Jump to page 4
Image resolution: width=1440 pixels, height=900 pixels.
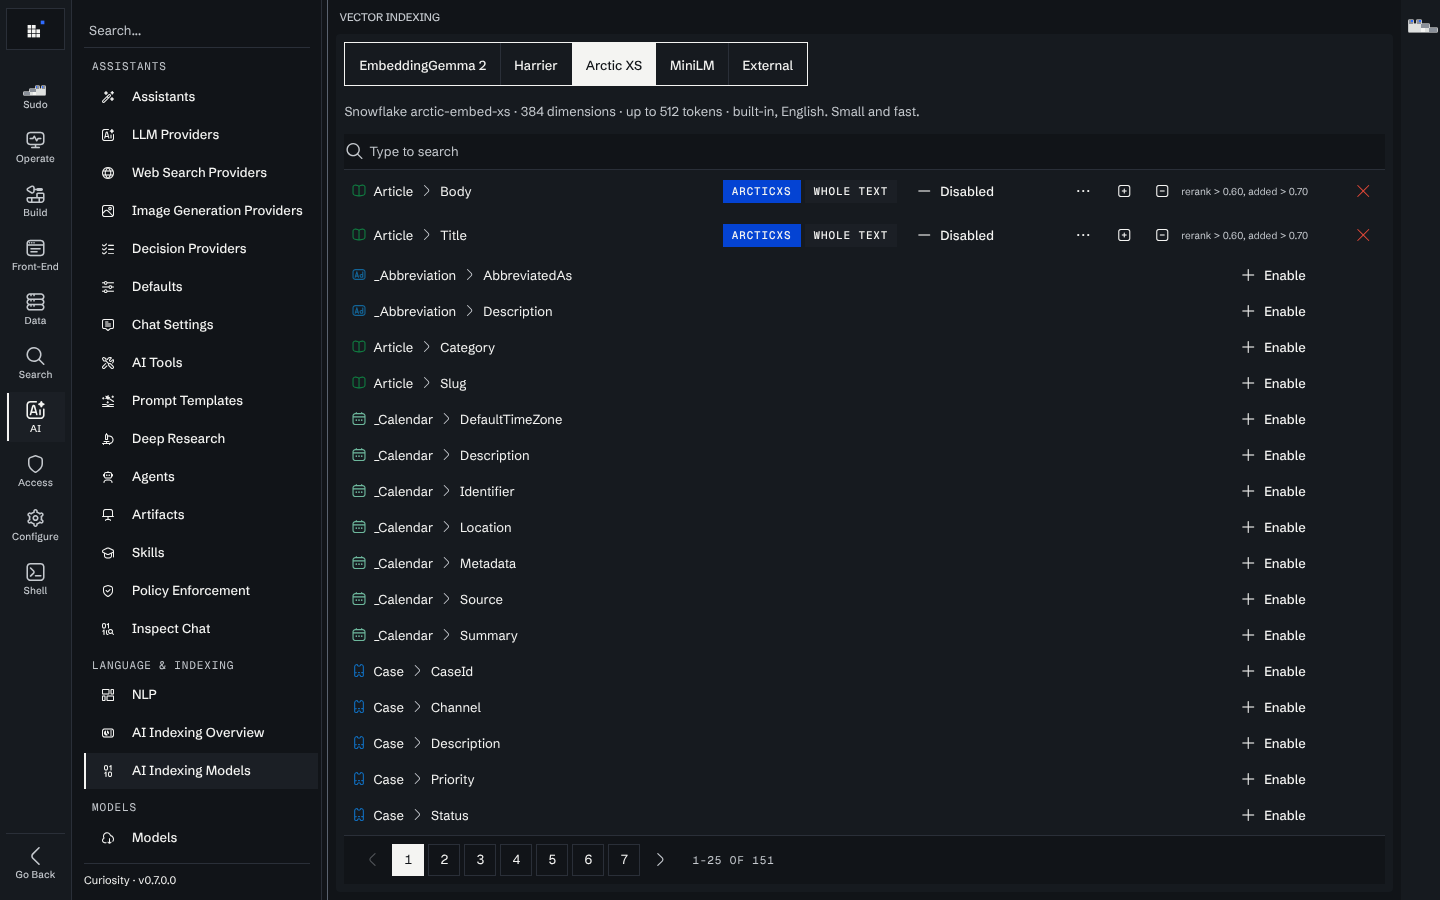(x=516, y=860)
